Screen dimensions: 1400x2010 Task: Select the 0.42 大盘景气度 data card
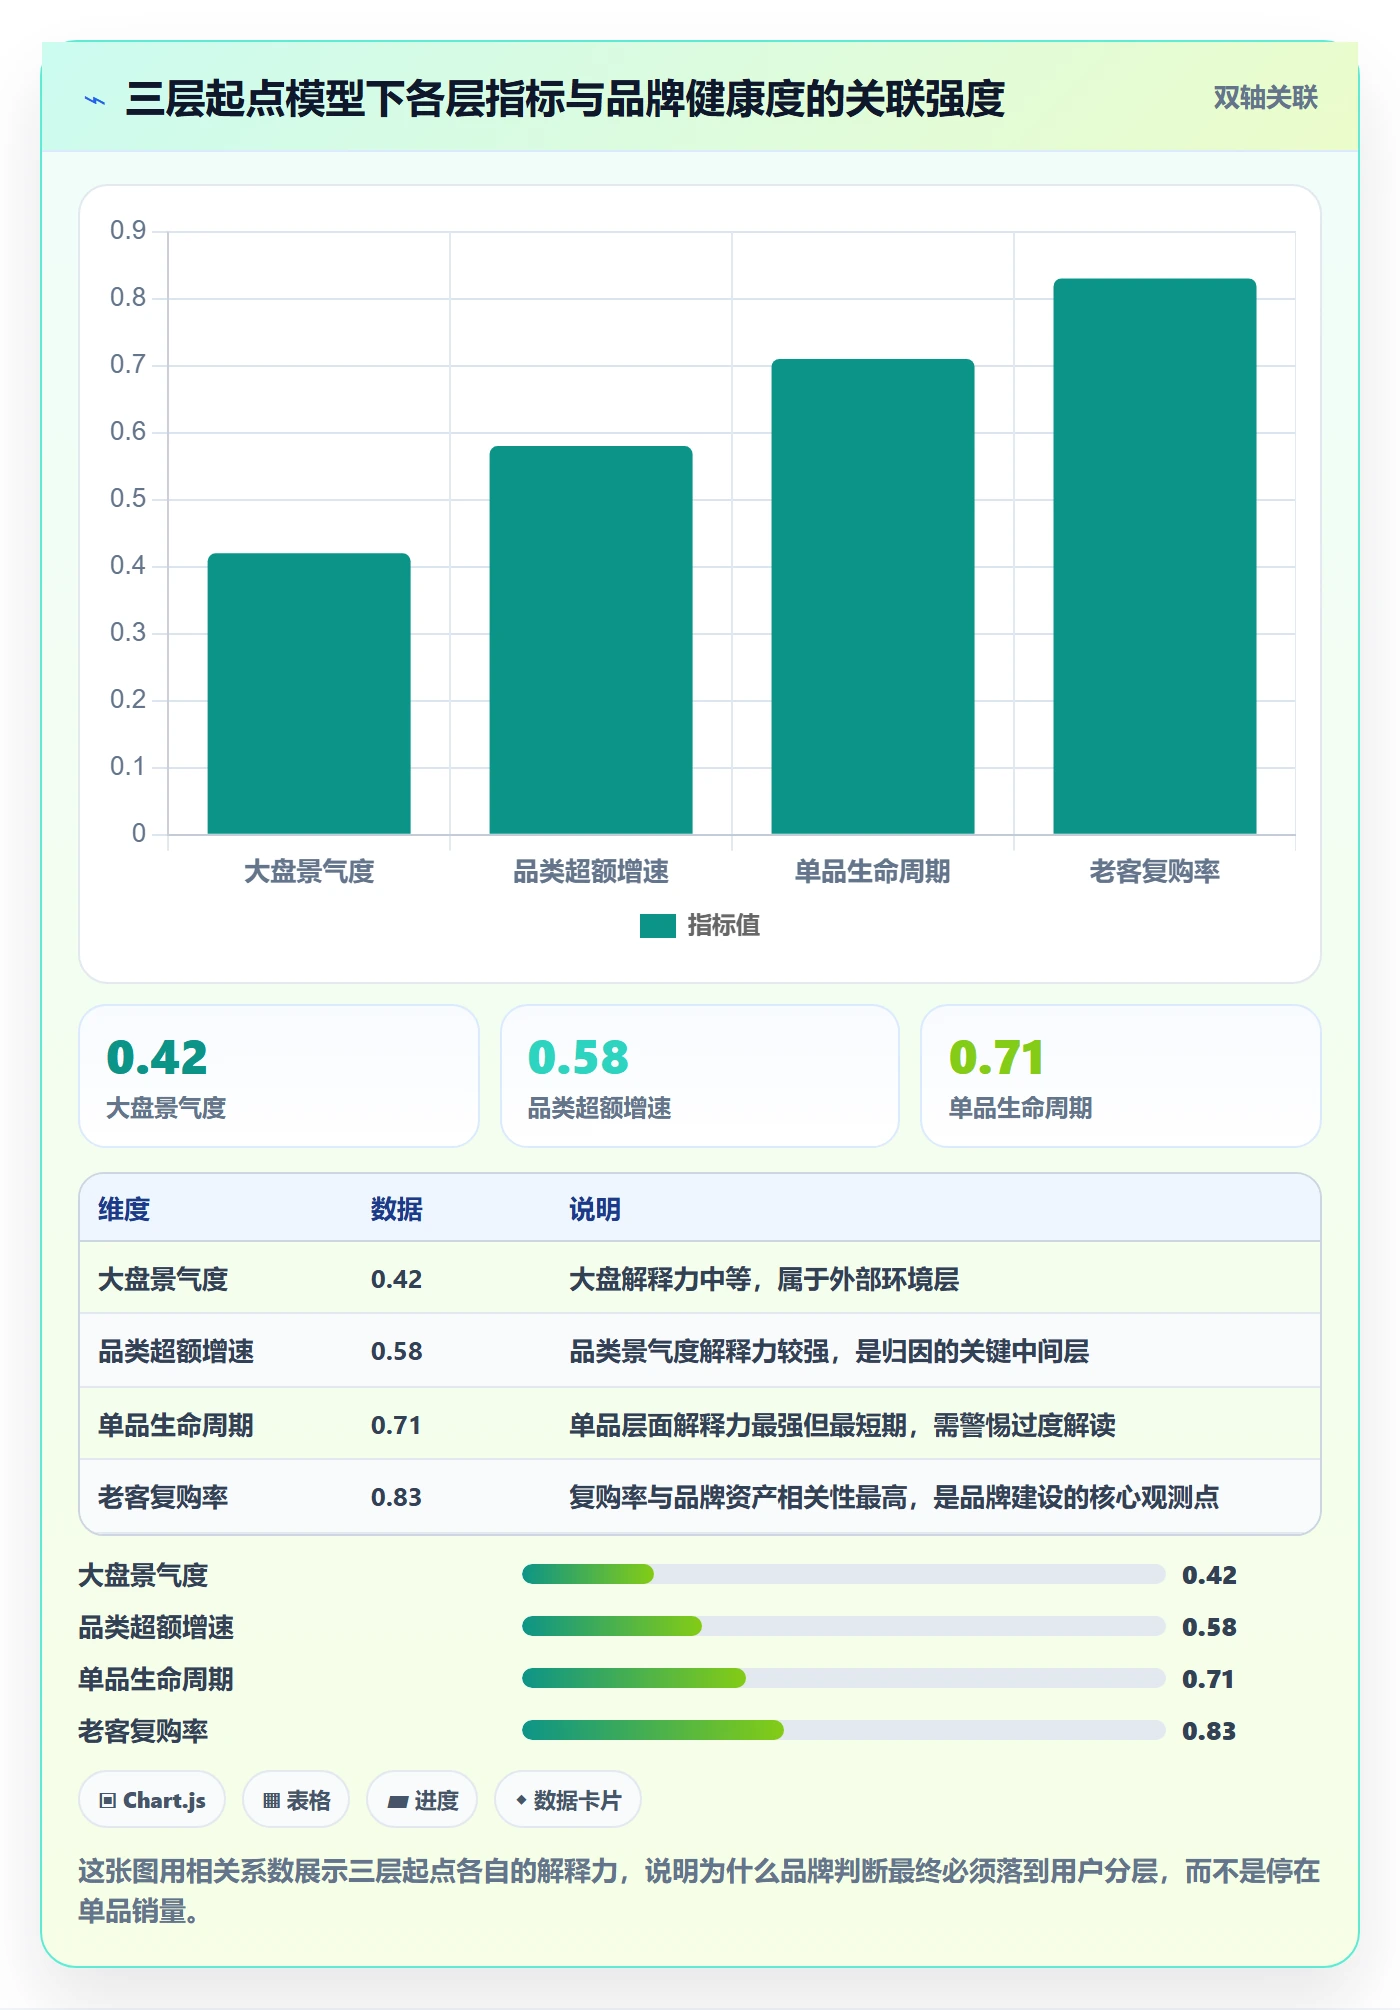pos(279,1076)
